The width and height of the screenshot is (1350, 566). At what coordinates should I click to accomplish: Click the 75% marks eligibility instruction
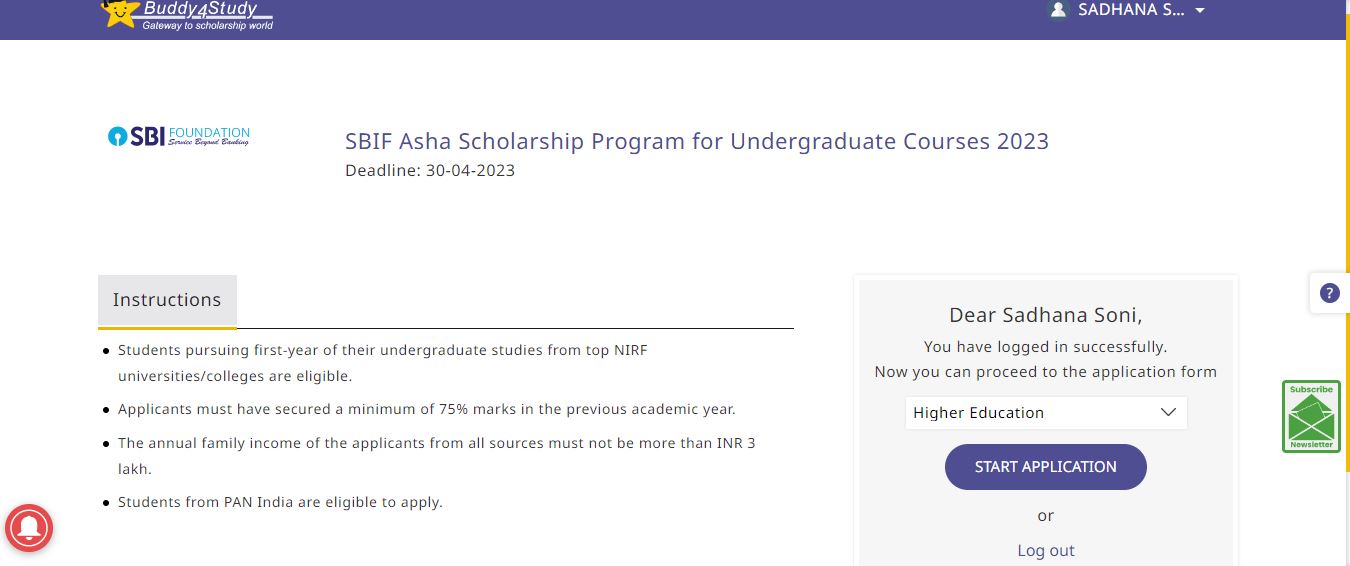coord(426,409)
